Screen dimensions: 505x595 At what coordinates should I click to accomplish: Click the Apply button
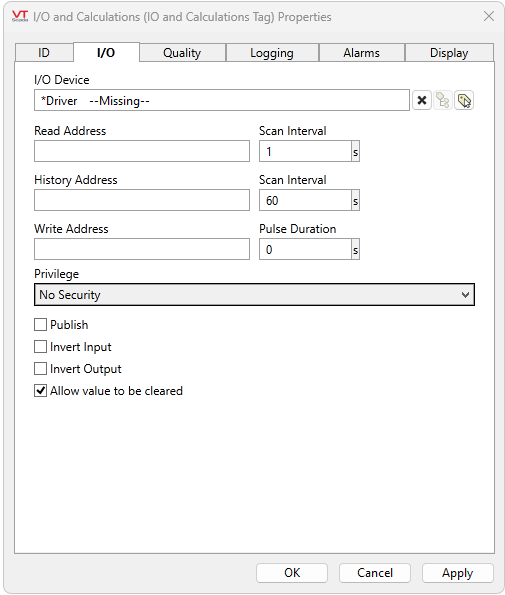point(458,573)
